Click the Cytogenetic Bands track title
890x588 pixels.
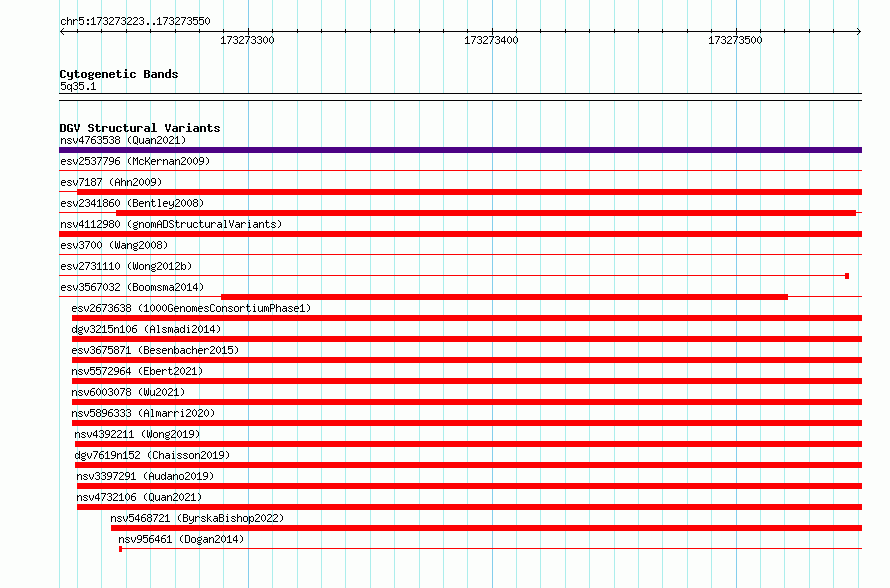click(119, 74)
